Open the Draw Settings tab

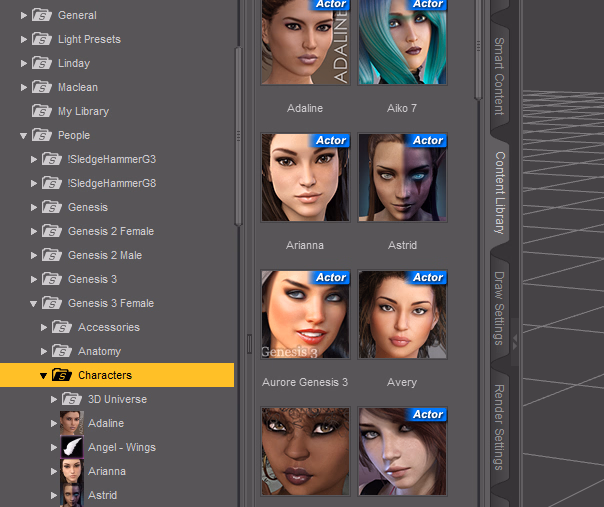tap(498, 308)
